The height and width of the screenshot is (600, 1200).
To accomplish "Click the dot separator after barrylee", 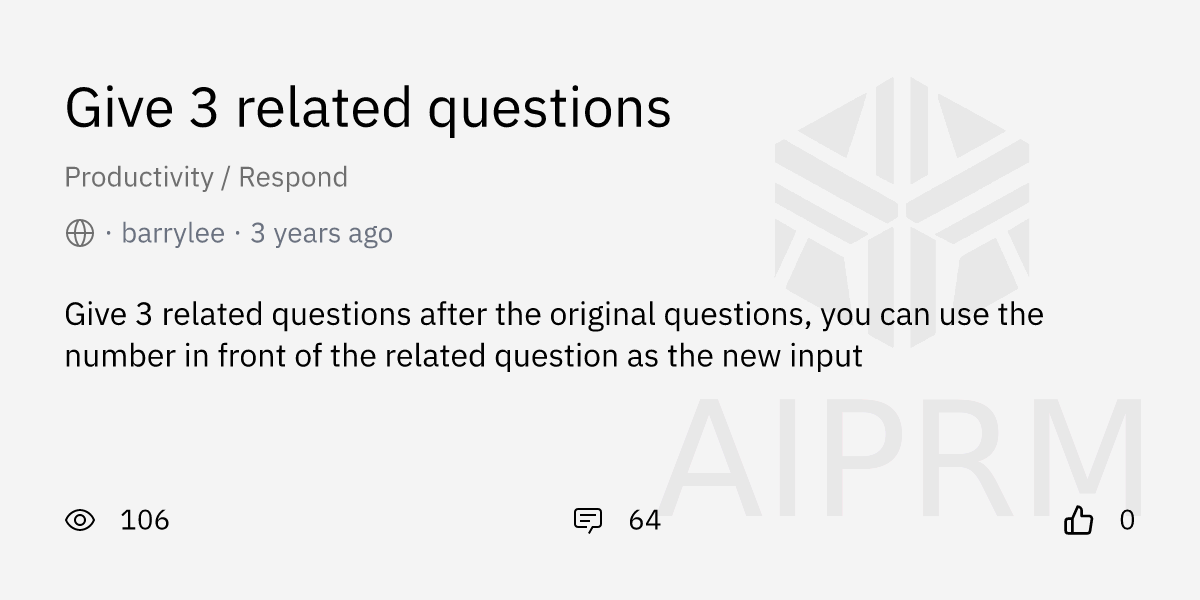I will [238, 234].
